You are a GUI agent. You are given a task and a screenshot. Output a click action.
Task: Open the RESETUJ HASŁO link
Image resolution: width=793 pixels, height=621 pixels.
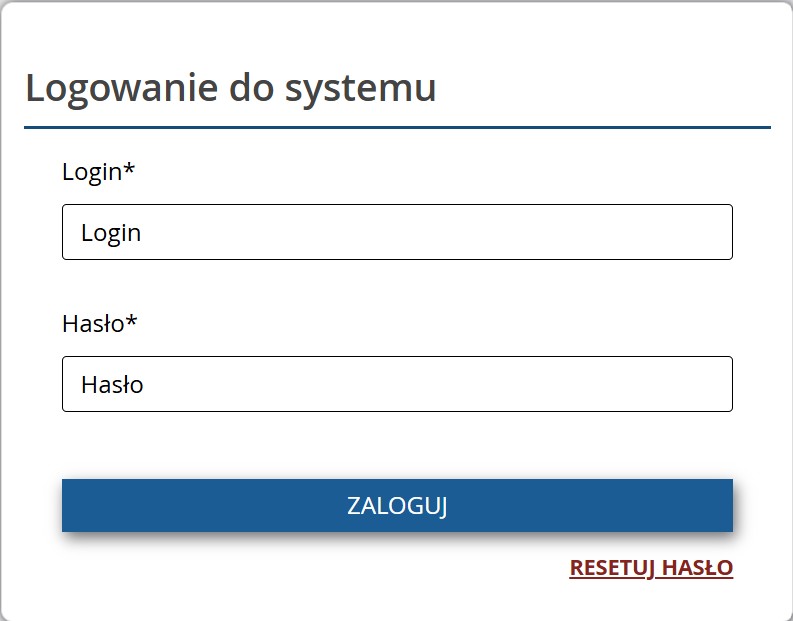coord(651,568)
